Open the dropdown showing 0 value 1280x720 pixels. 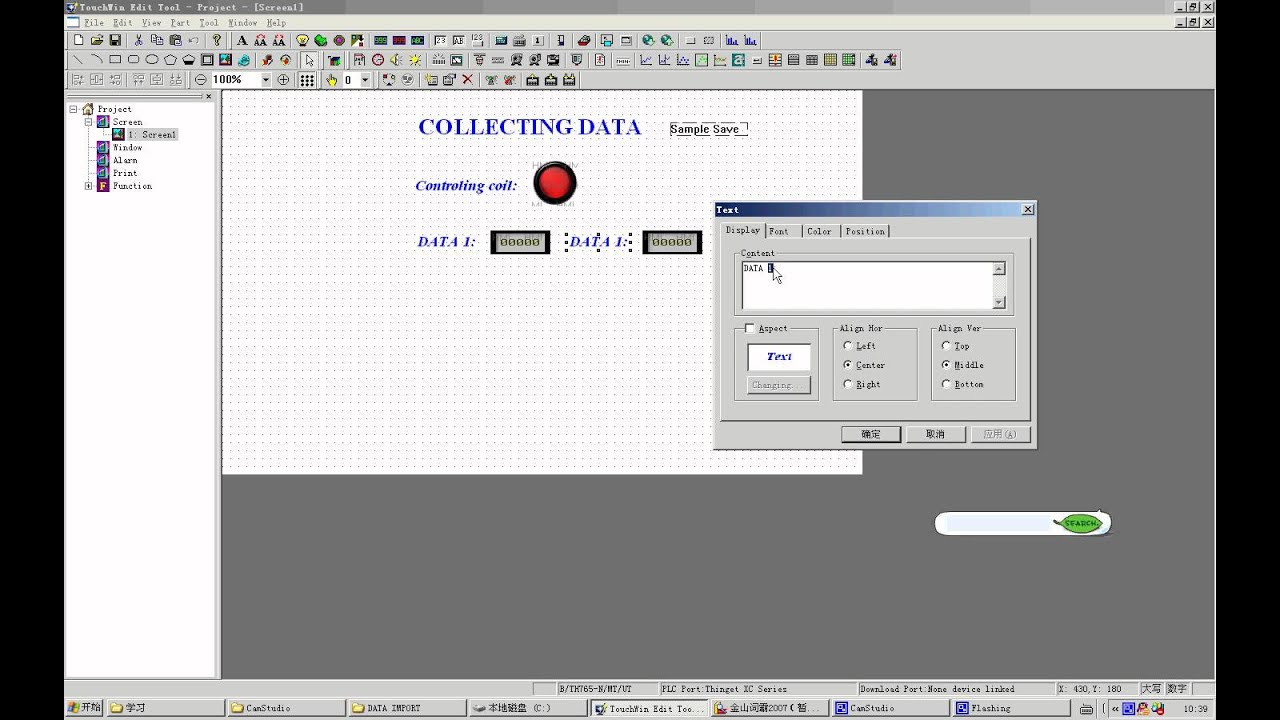pyautogui.click(x=365, y=79)
